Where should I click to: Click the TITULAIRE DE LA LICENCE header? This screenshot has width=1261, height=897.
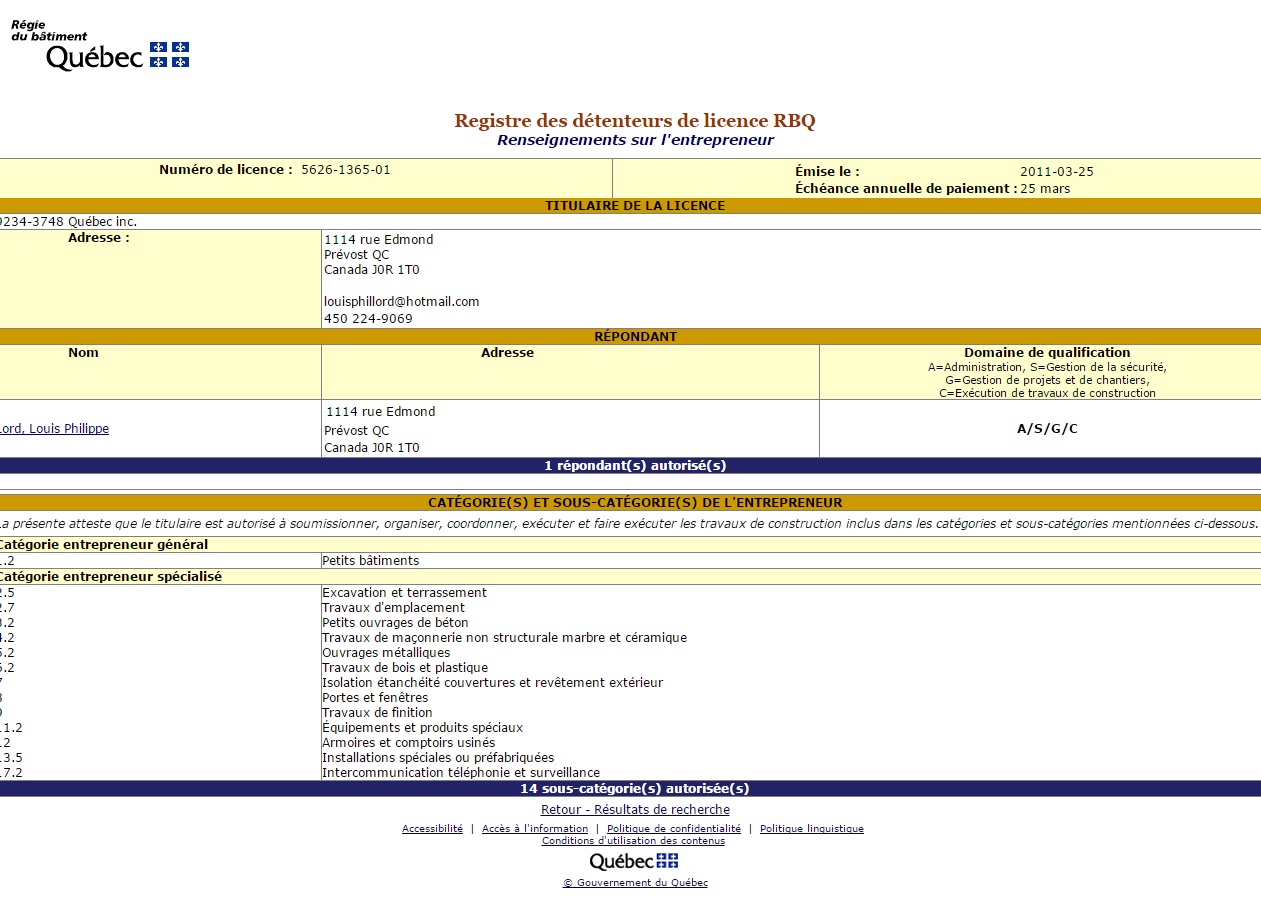[630, 206]
